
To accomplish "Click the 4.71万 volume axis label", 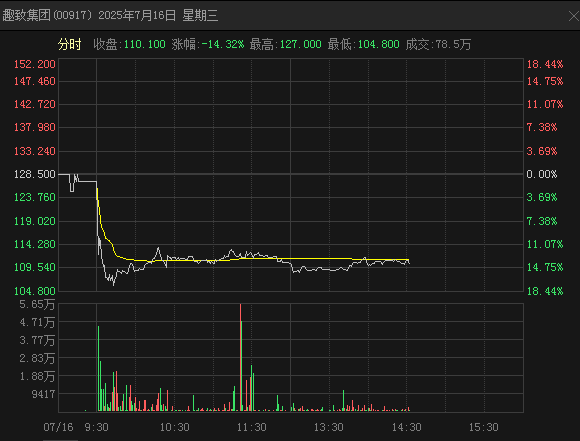I will click(37, 322).
